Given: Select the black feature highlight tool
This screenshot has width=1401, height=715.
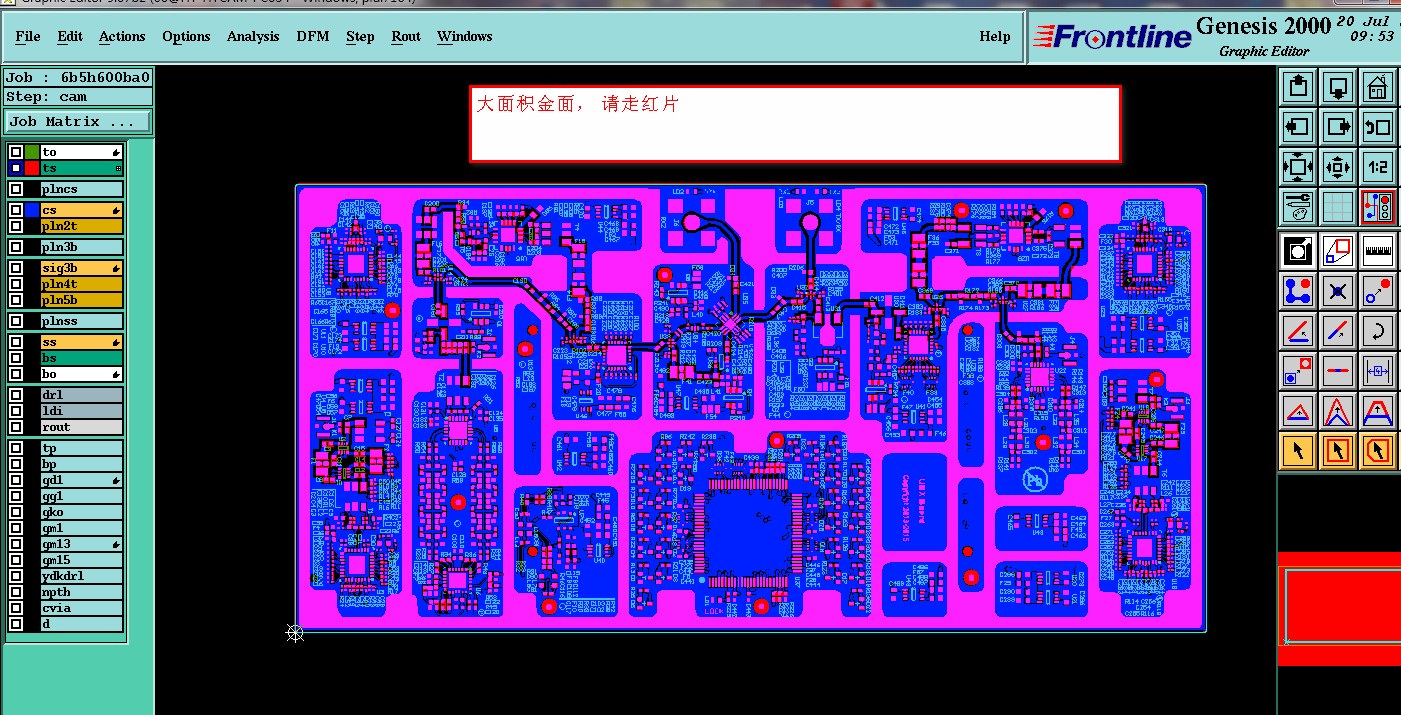Looking at the screenshot, I should coord(1298,251).
